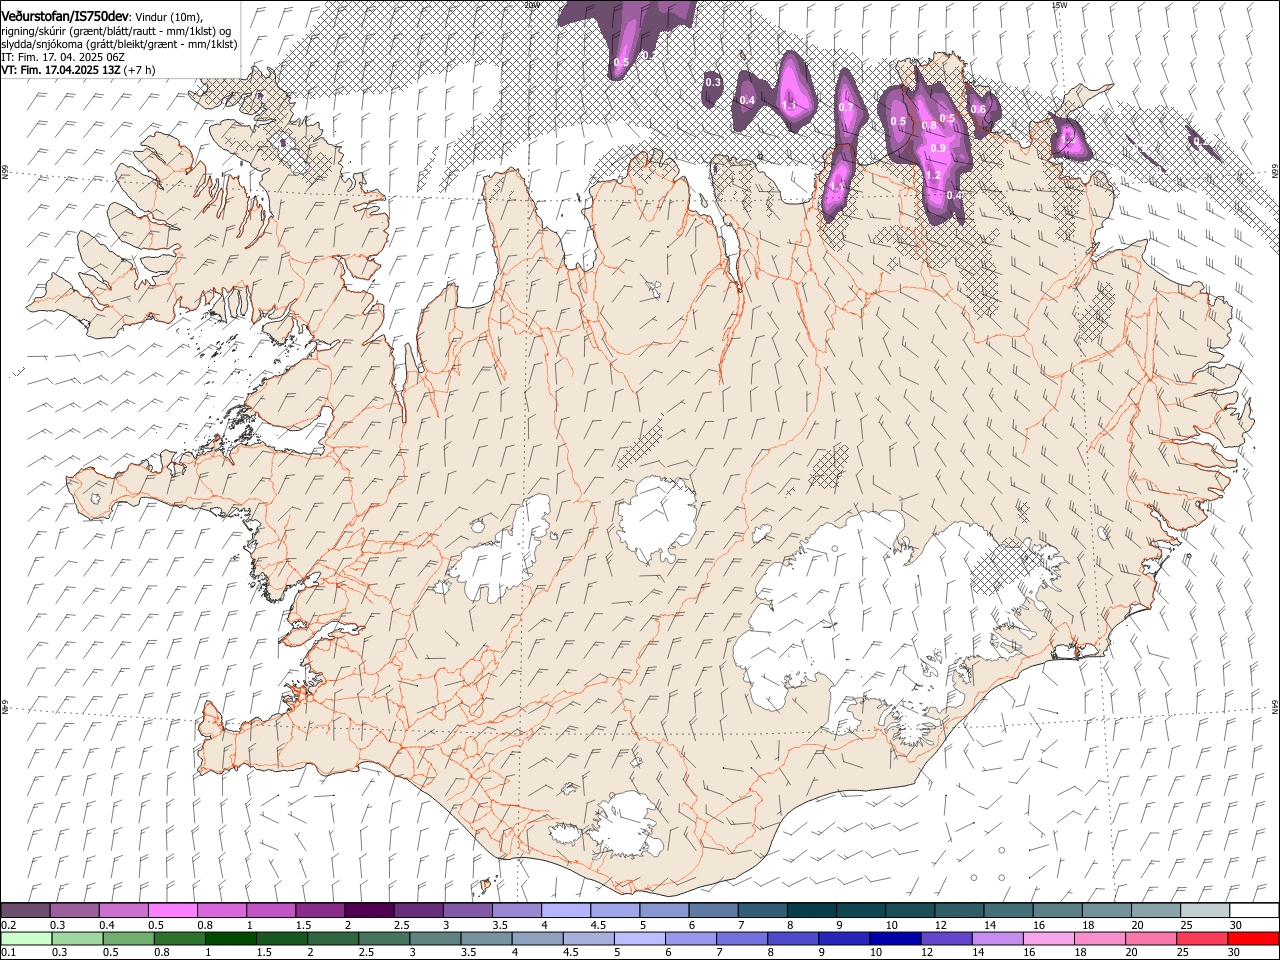Click the 0.8 precipitation label on the map
1280x960 pixels.
(x=929, y=126)
